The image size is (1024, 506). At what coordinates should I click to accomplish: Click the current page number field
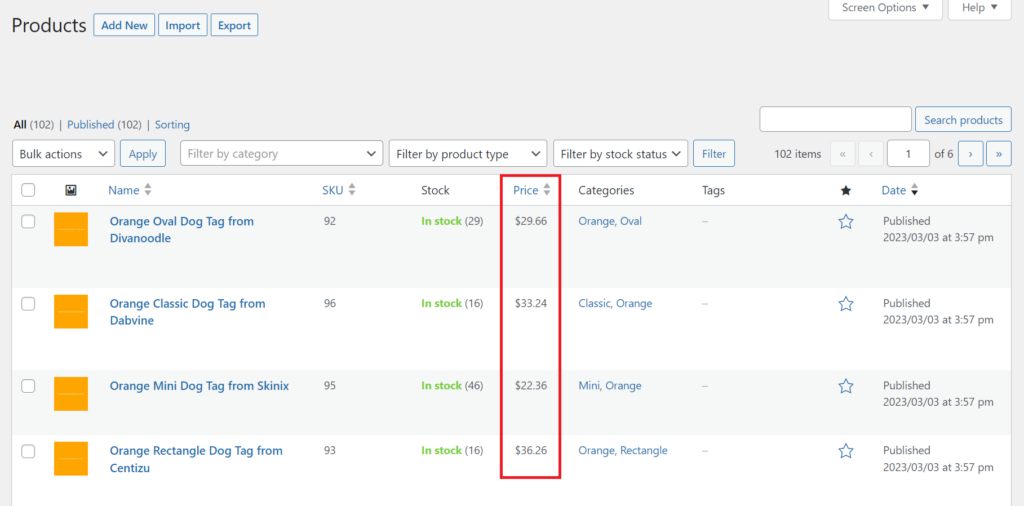(908, 154)
